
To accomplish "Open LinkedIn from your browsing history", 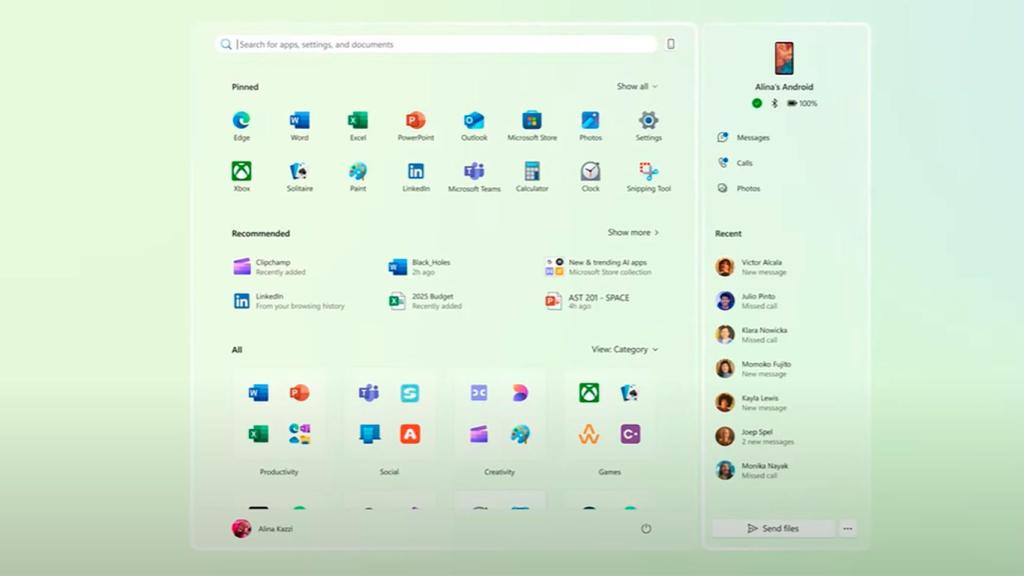I will (x=289, y=300).
